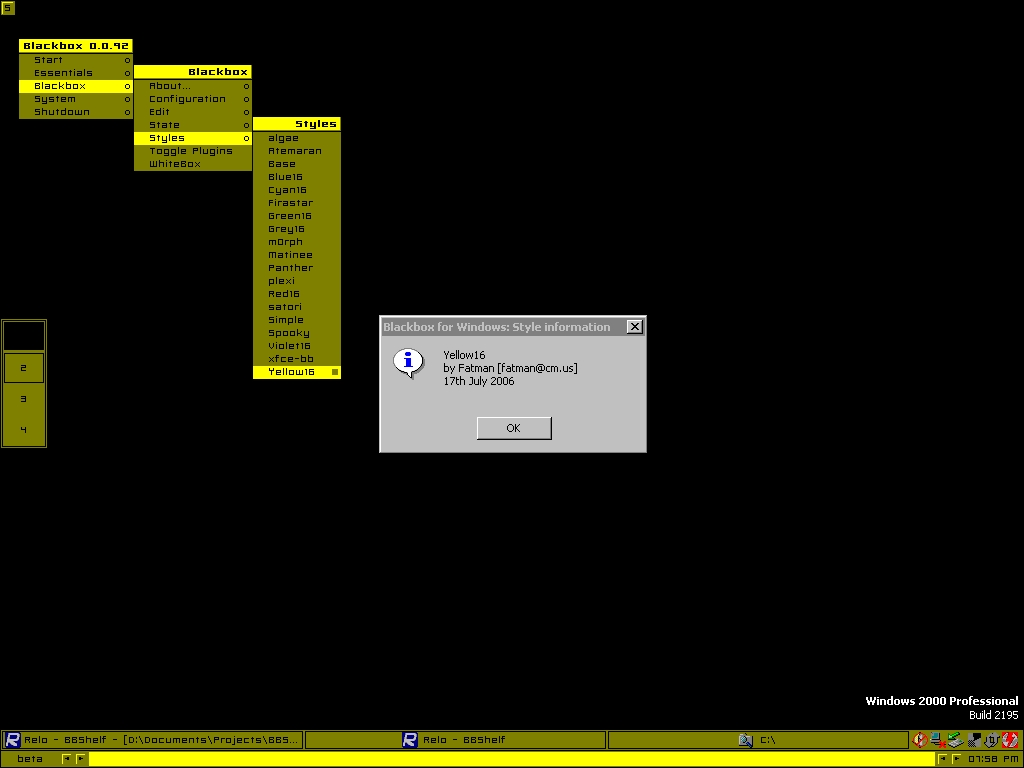The width and height of the screenshot is (1024, 768).
Task: Switch to workspace 2 in the pager
Action: click(x=24, y=368)
